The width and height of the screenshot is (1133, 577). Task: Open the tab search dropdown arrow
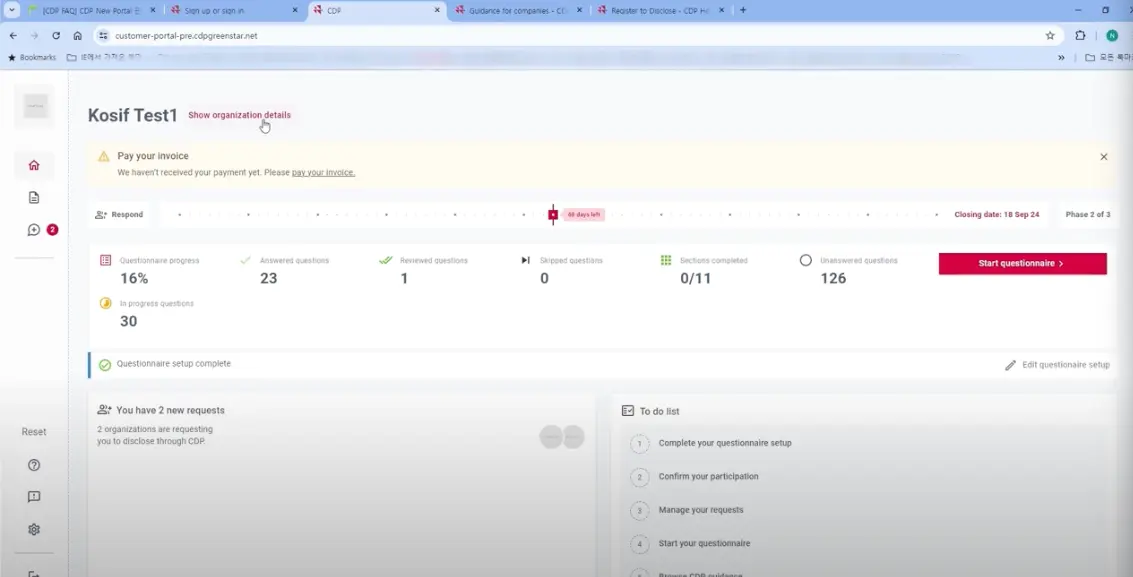coord(11,10)
